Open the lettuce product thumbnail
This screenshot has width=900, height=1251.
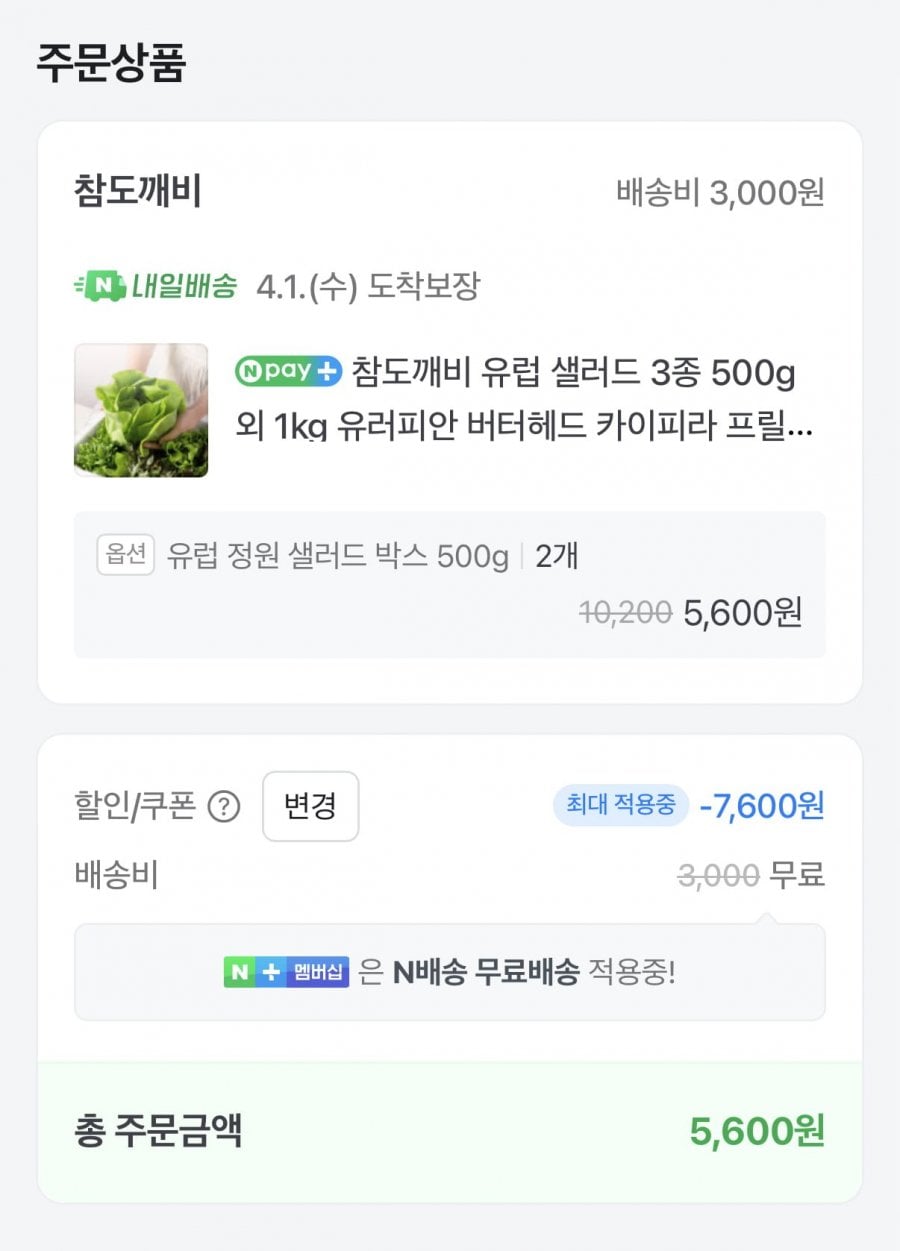[141, 410]
